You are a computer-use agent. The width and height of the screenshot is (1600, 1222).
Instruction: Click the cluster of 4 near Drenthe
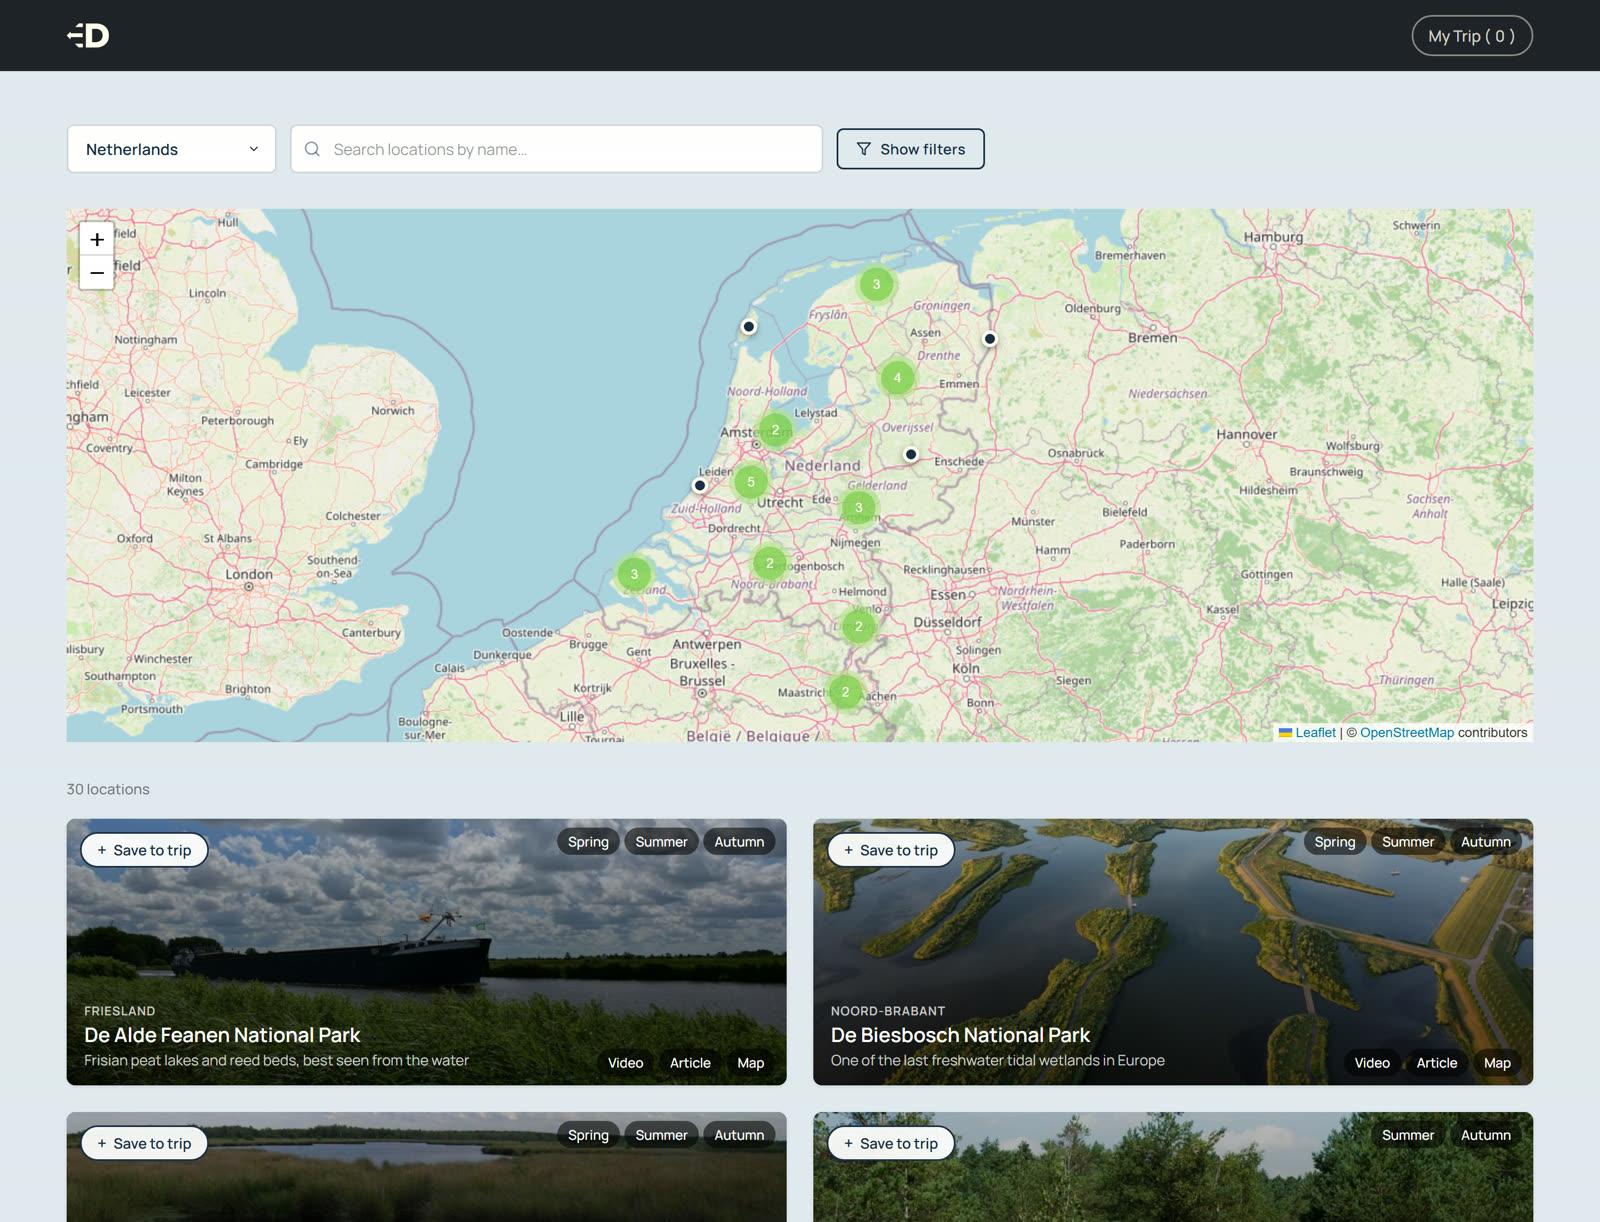(897, 377)
